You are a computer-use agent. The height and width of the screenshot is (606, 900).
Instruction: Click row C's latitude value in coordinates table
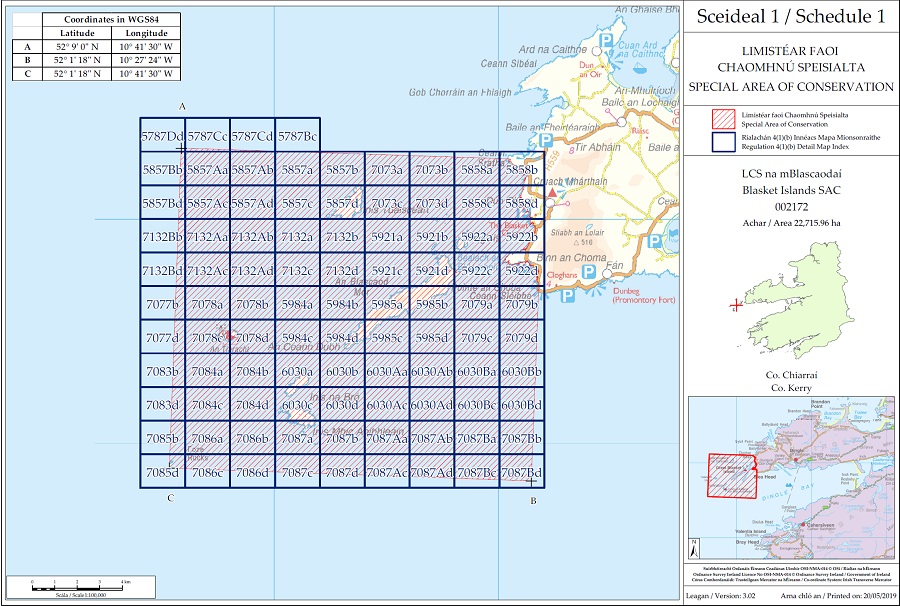click(77, 73)
